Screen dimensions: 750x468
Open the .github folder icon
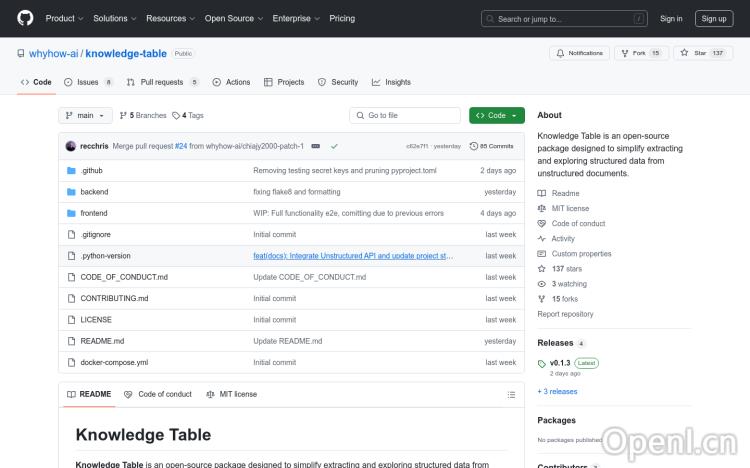click(x=71, y=170)
